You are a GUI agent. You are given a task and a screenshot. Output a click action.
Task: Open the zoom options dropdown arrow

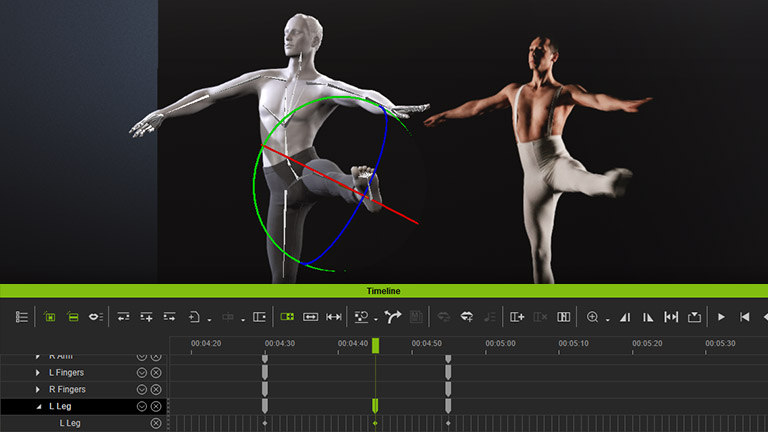pos(607,320)
